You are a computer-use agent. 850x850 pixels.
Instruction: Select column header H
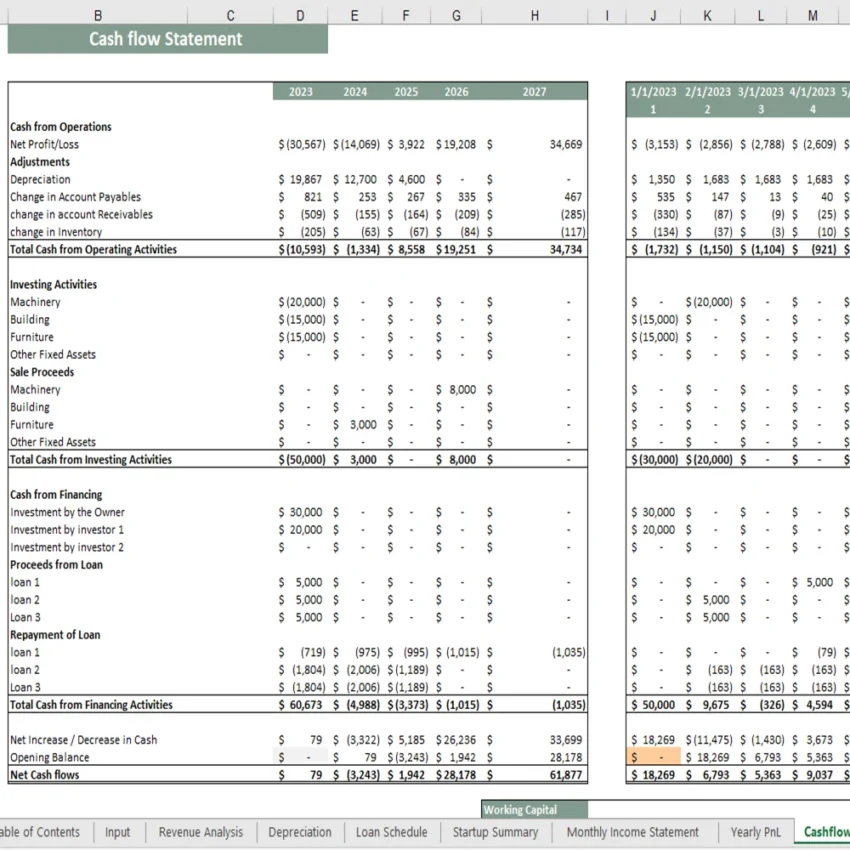(x=535, y=15)
